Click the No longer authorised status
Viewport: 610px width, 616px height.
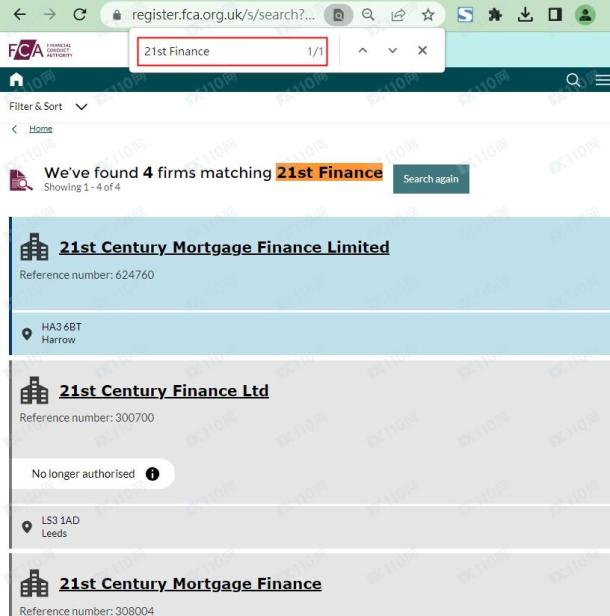pos(83,474)
